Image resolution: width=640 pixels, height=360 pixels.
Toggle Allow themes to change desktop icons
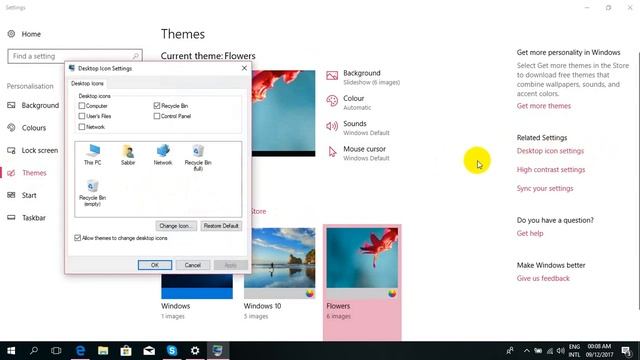pos(78,238)
